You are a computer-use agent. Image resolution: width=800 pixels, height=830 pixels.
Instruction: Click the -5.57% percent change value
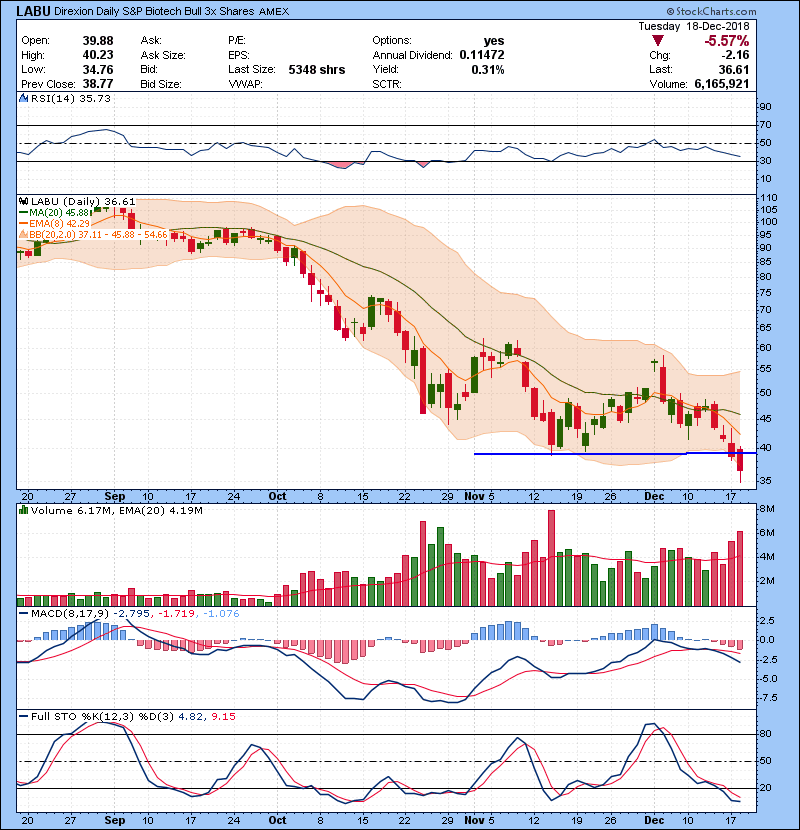coord(726,41)
